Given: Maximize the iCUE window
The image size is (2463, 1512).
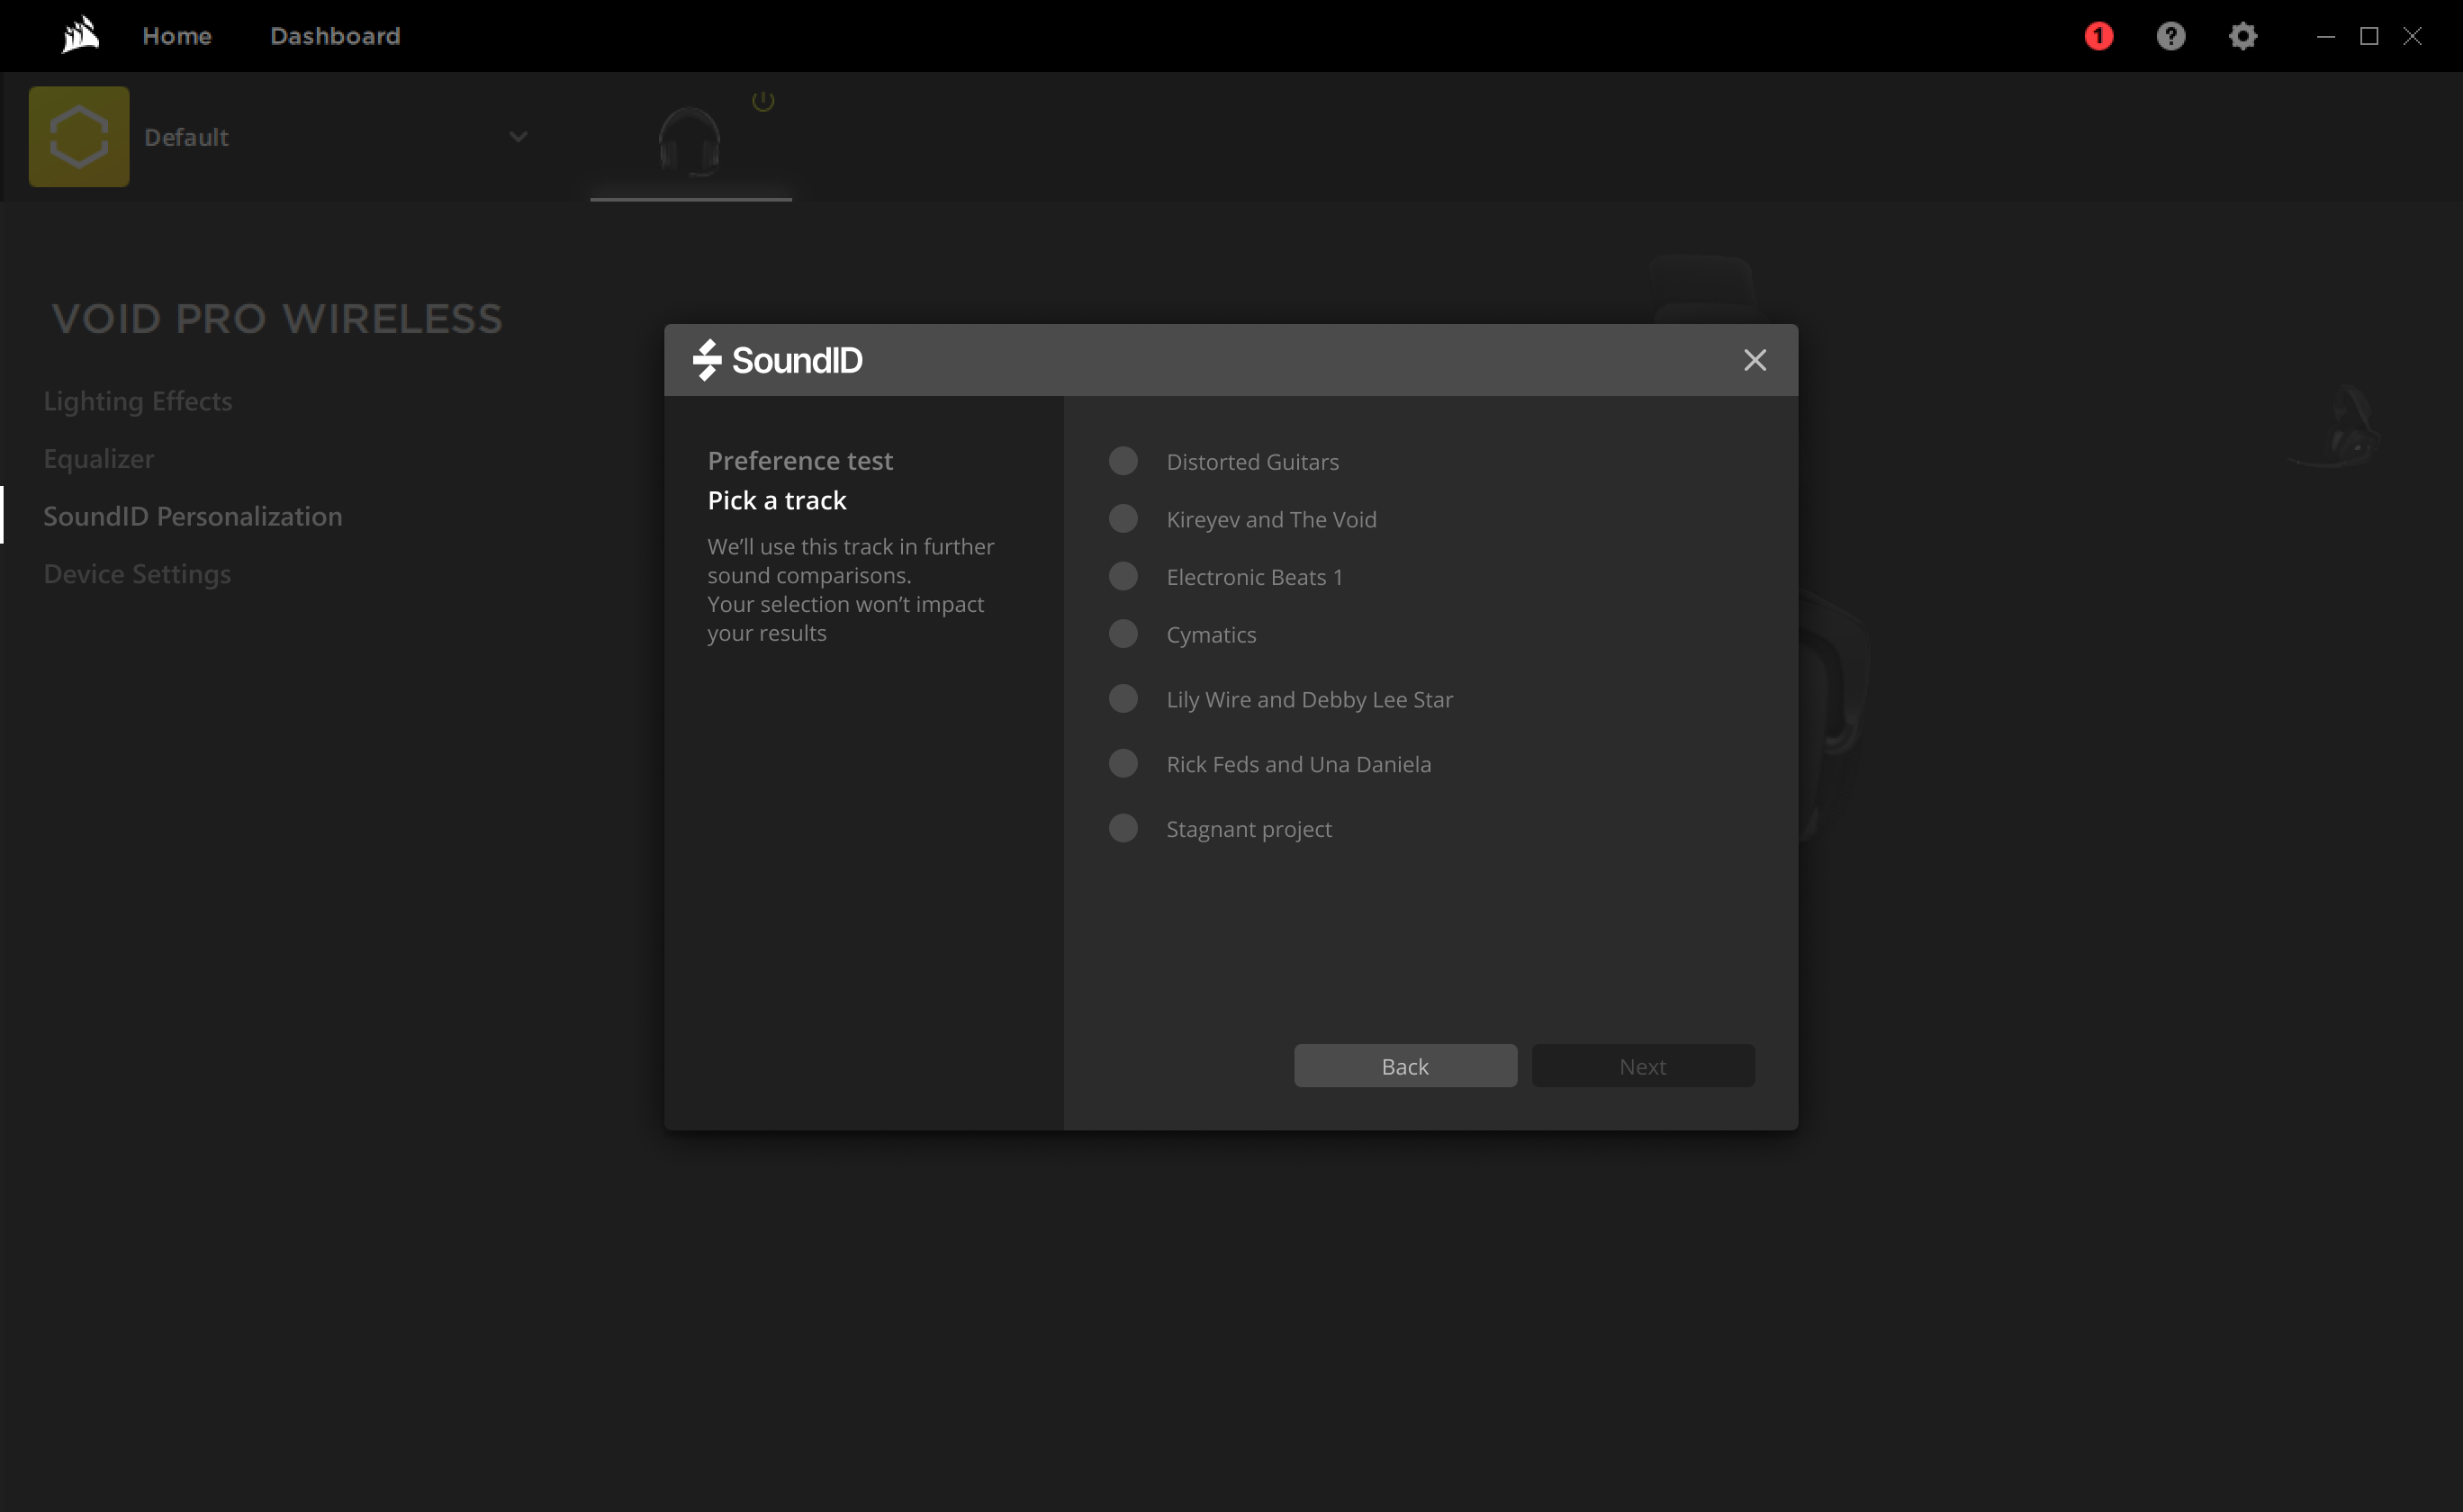Looking at the screenshot, I should 2369,36.
